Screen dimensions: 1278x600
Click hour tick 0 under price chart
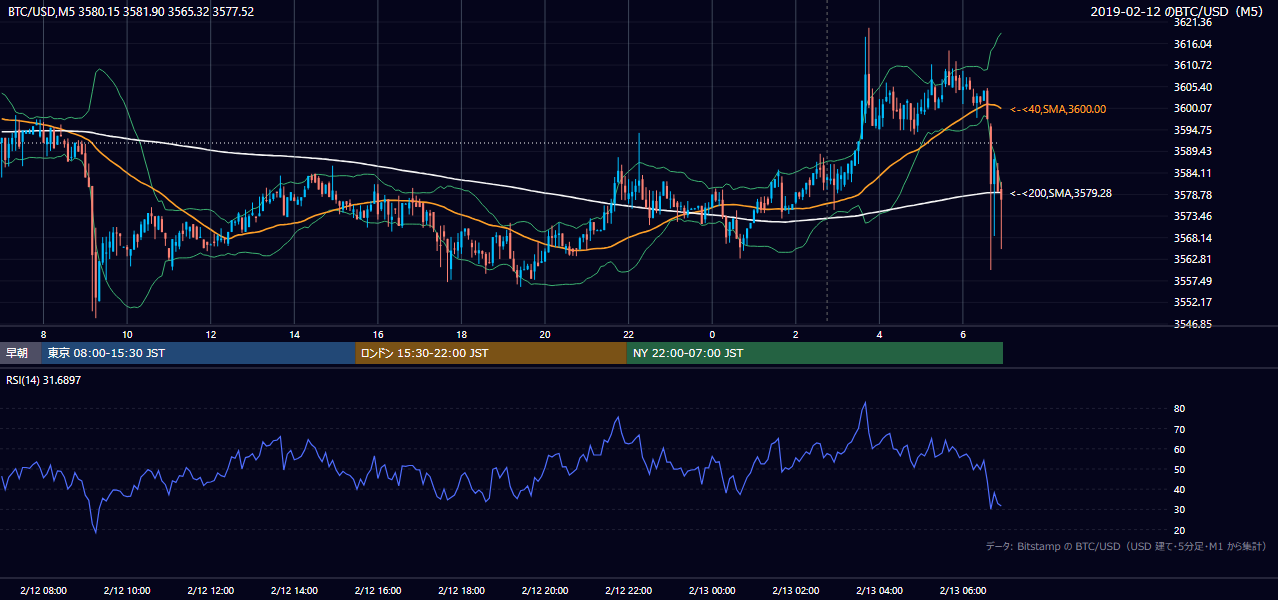[x=712, y=334]
